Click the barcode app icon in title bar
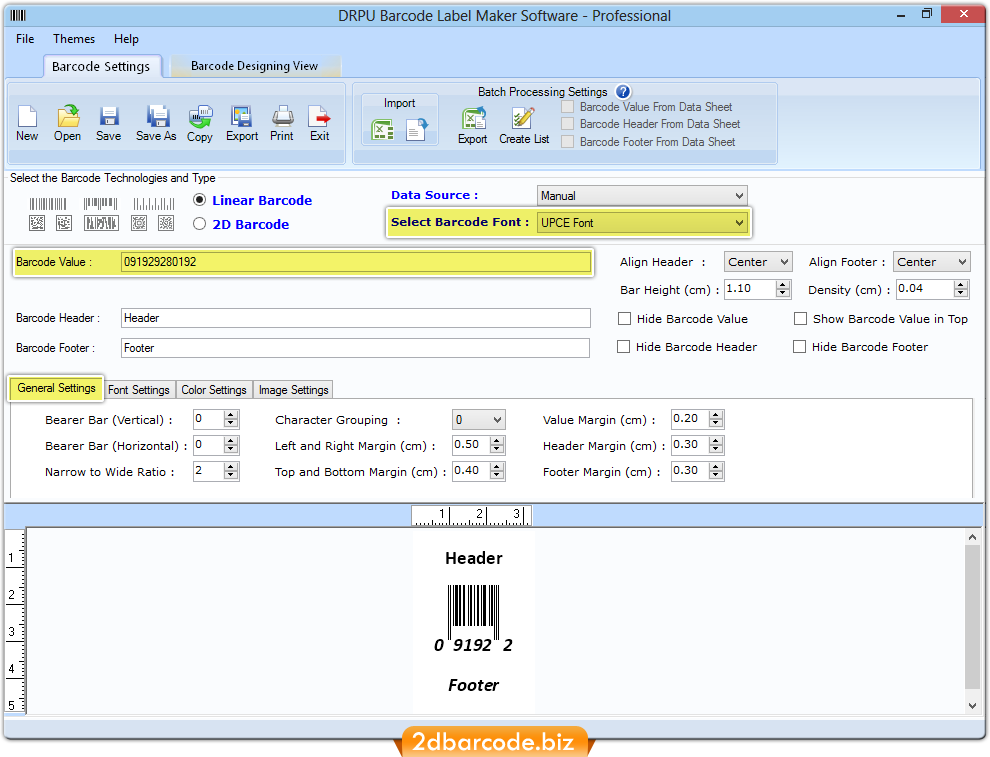 coord(18,15)
